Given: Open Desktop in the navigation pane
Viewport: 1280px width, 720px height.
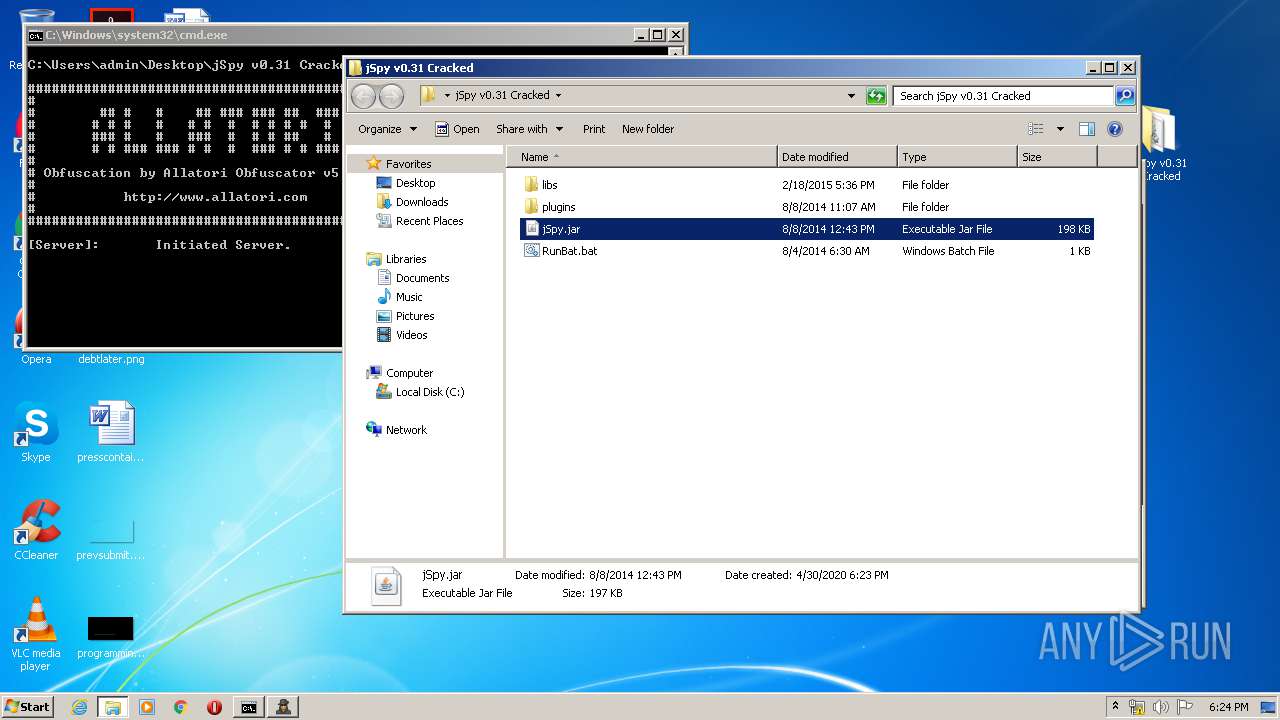Looking at the screenshot, I should click(x=415, y=183).
